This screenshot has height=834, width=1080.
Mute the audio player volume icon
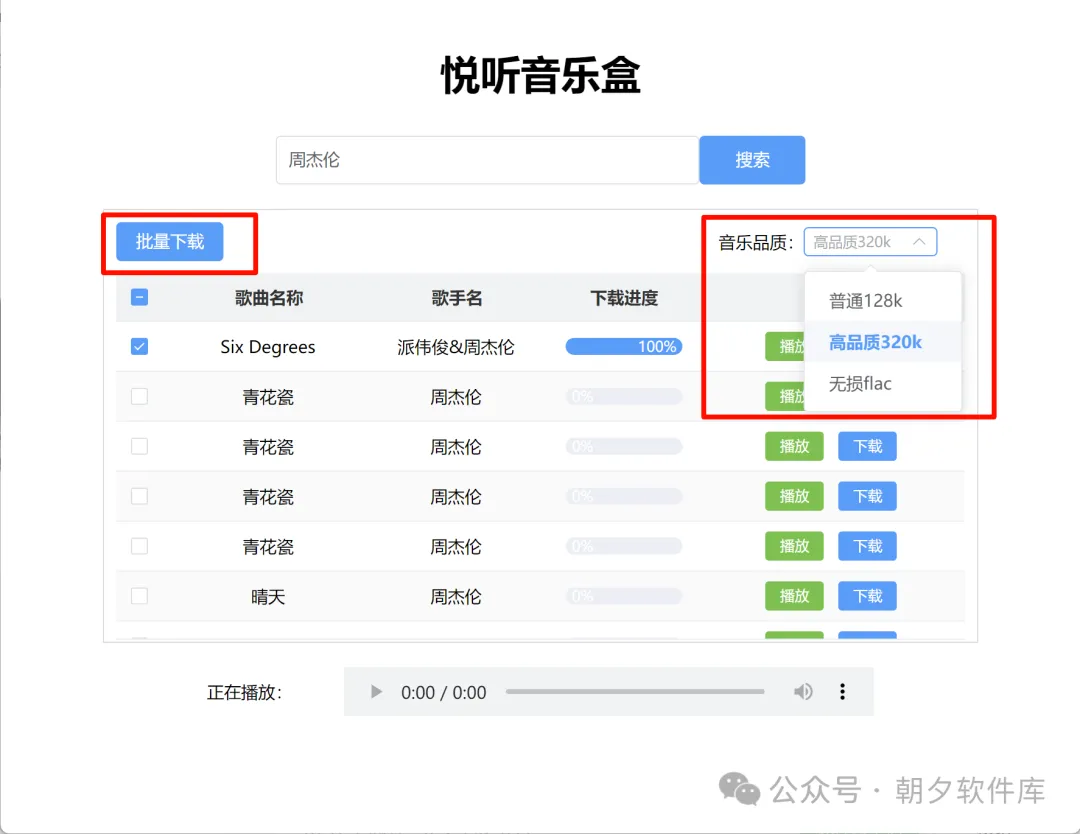coord(804,691)
